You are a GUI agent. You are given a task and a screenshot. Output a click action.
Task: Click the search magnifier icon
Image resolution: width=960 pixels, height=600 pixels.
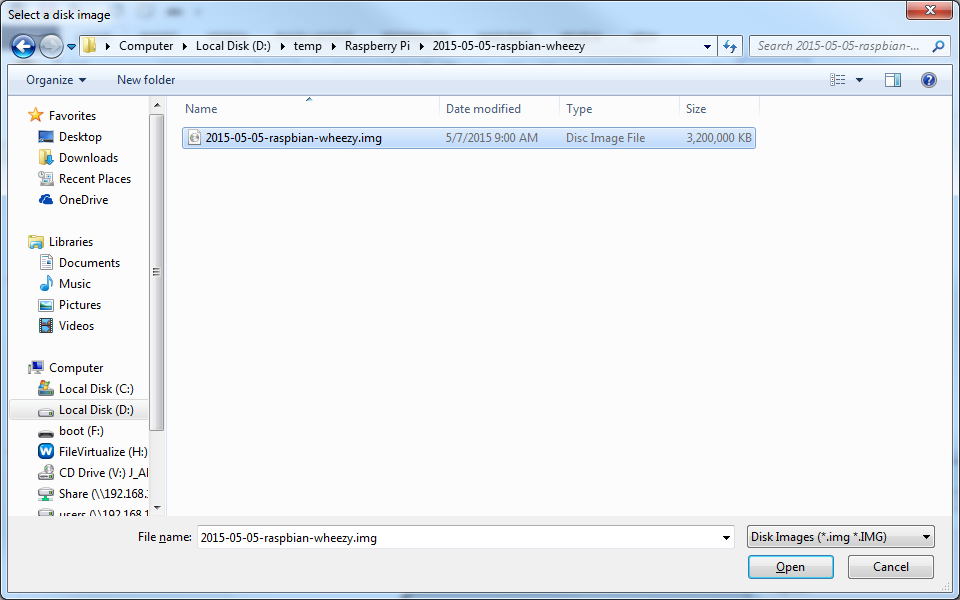[938, 46]
